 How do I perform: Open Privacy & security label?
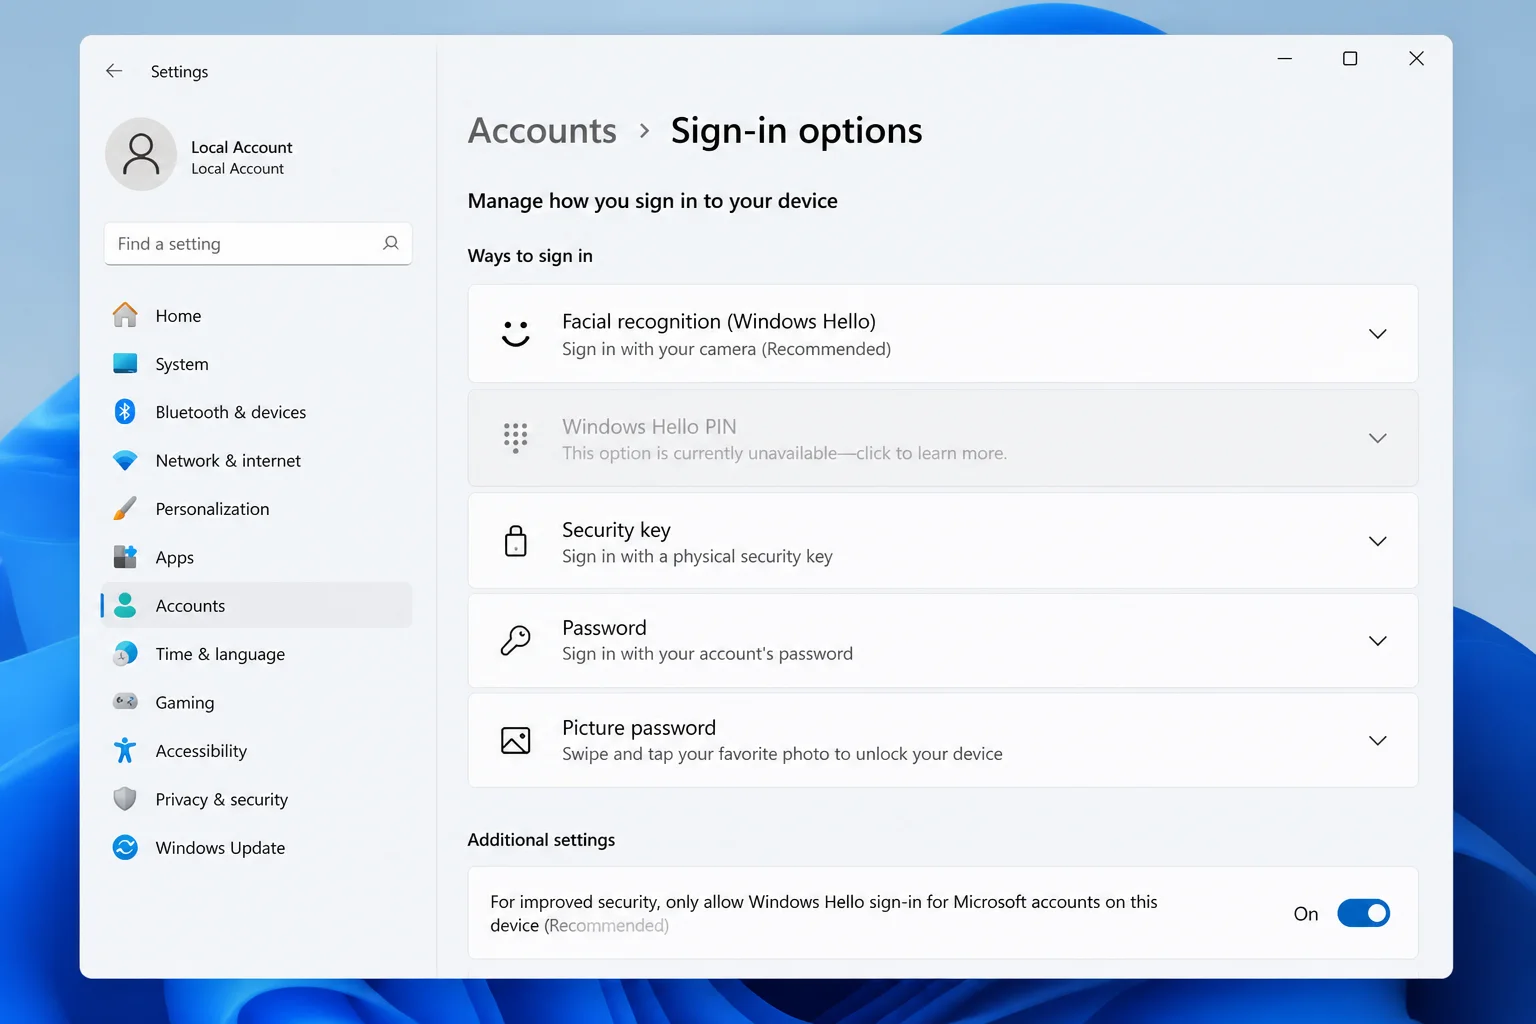click(x=222, y=799)
